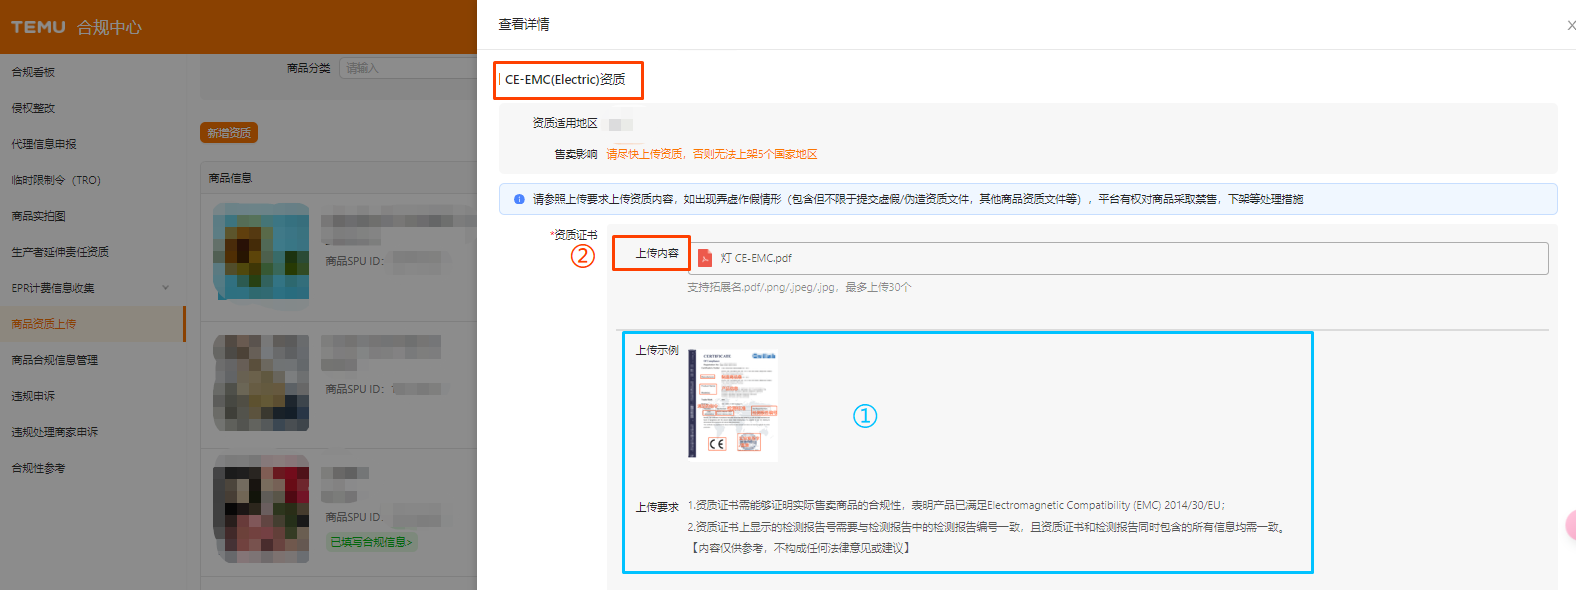Open the 侵权整改 menu item
Image resolution: width=1576 pixels, height=590 pixels.
point(33,108)
